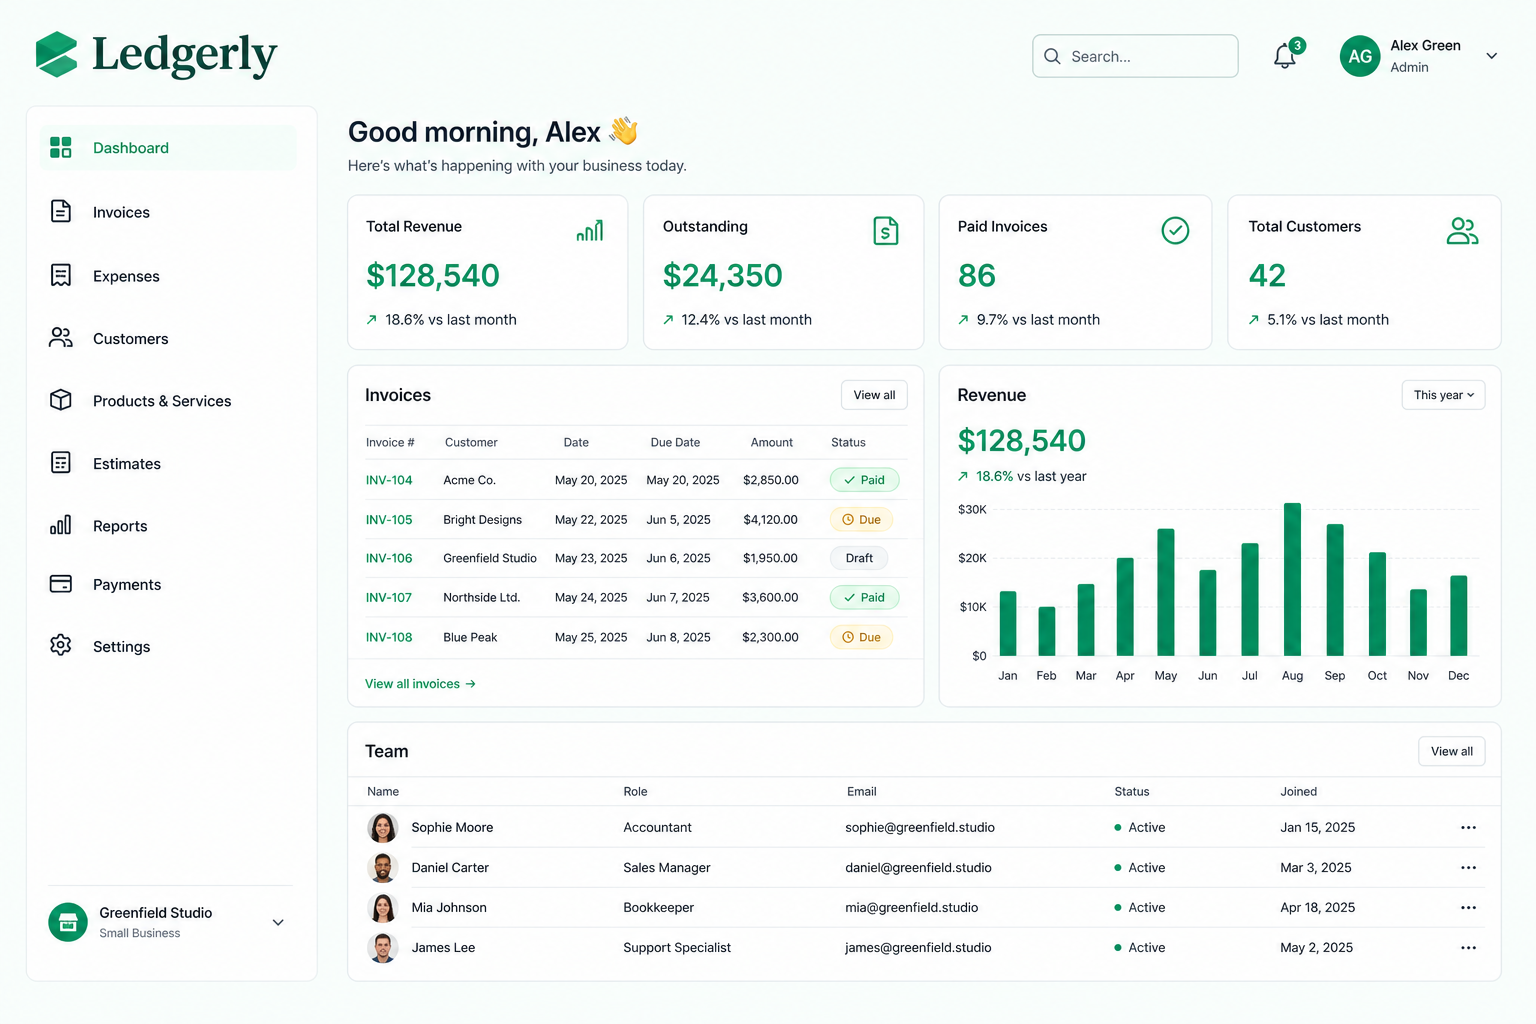
Task: Open James Lee's row options menu
Action: point(1468,948)
